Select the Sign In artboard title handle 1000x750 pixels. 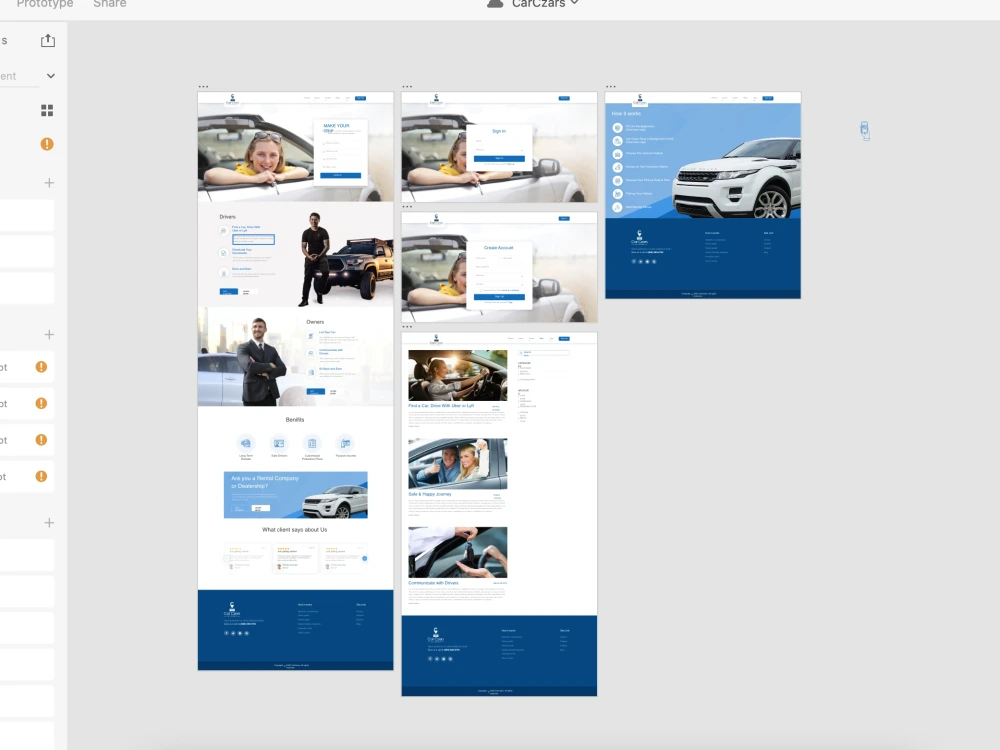(x=408, y=86)
